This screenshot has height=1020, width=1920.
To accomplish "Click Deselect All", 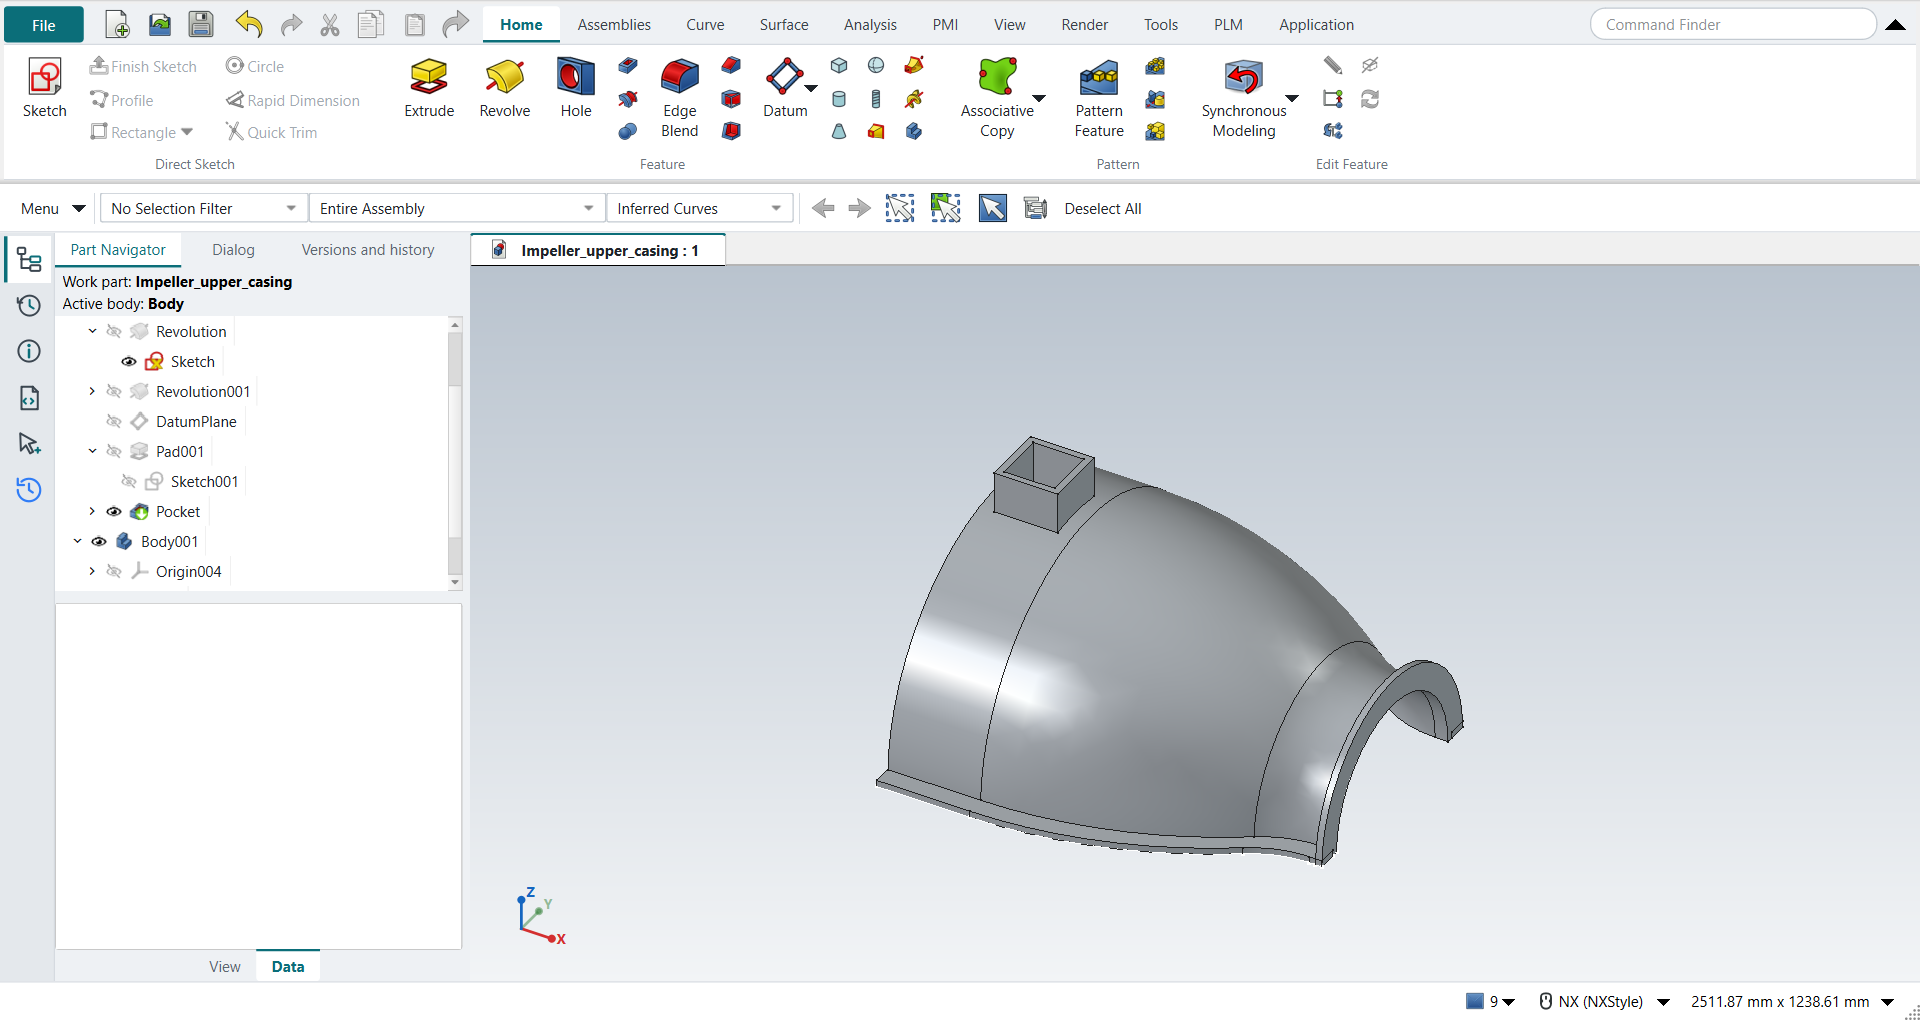I will (1103, 208).
